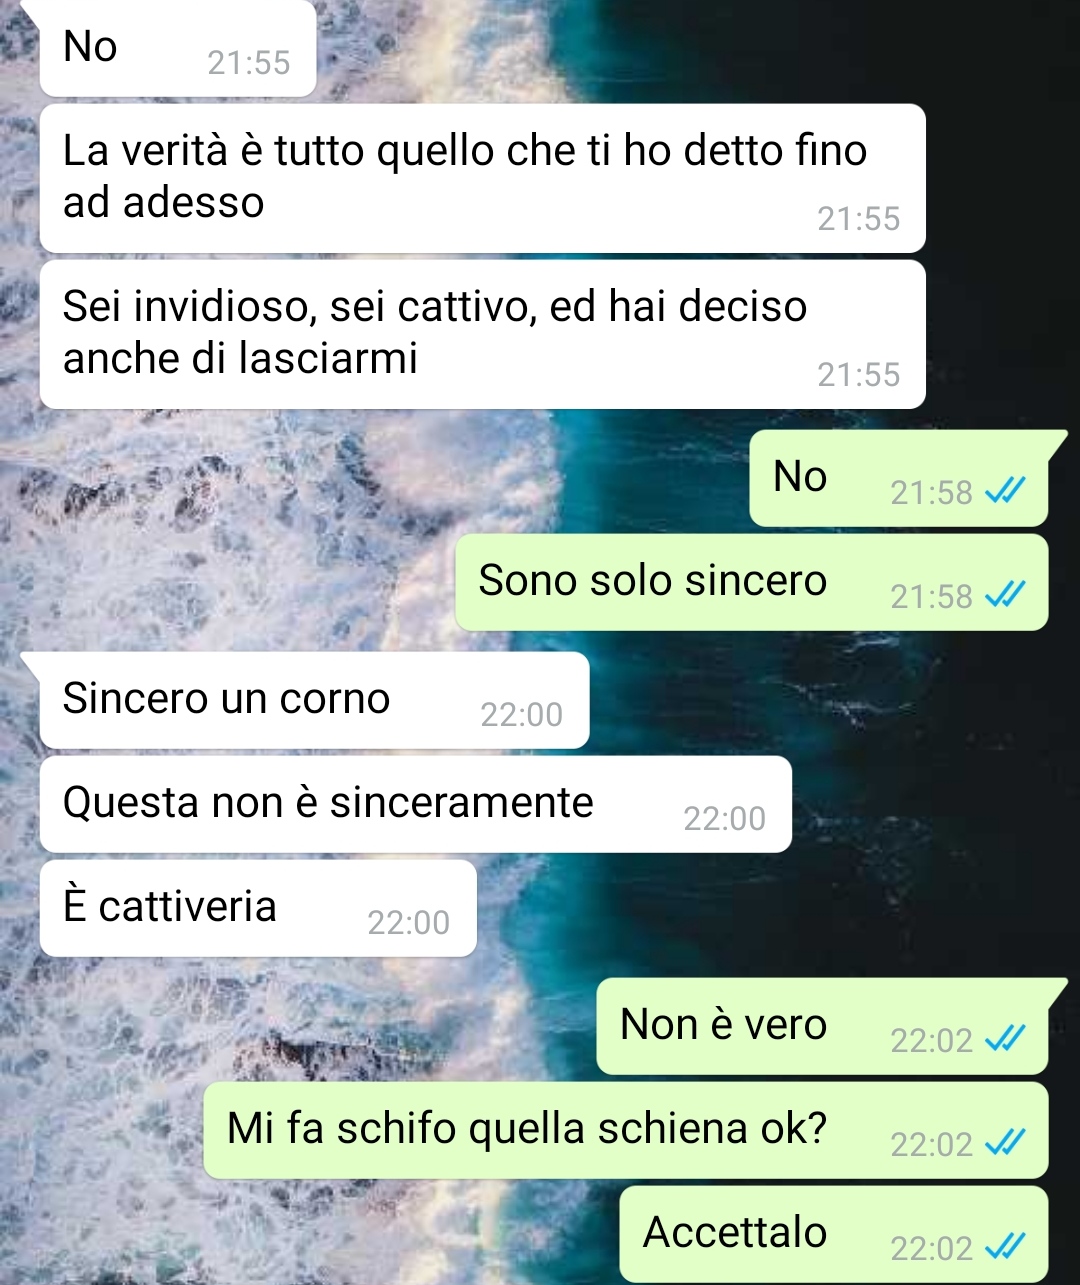
Task: Tap the read-receipt double check on 'Accettalo'
Action: (1004, 1246)
